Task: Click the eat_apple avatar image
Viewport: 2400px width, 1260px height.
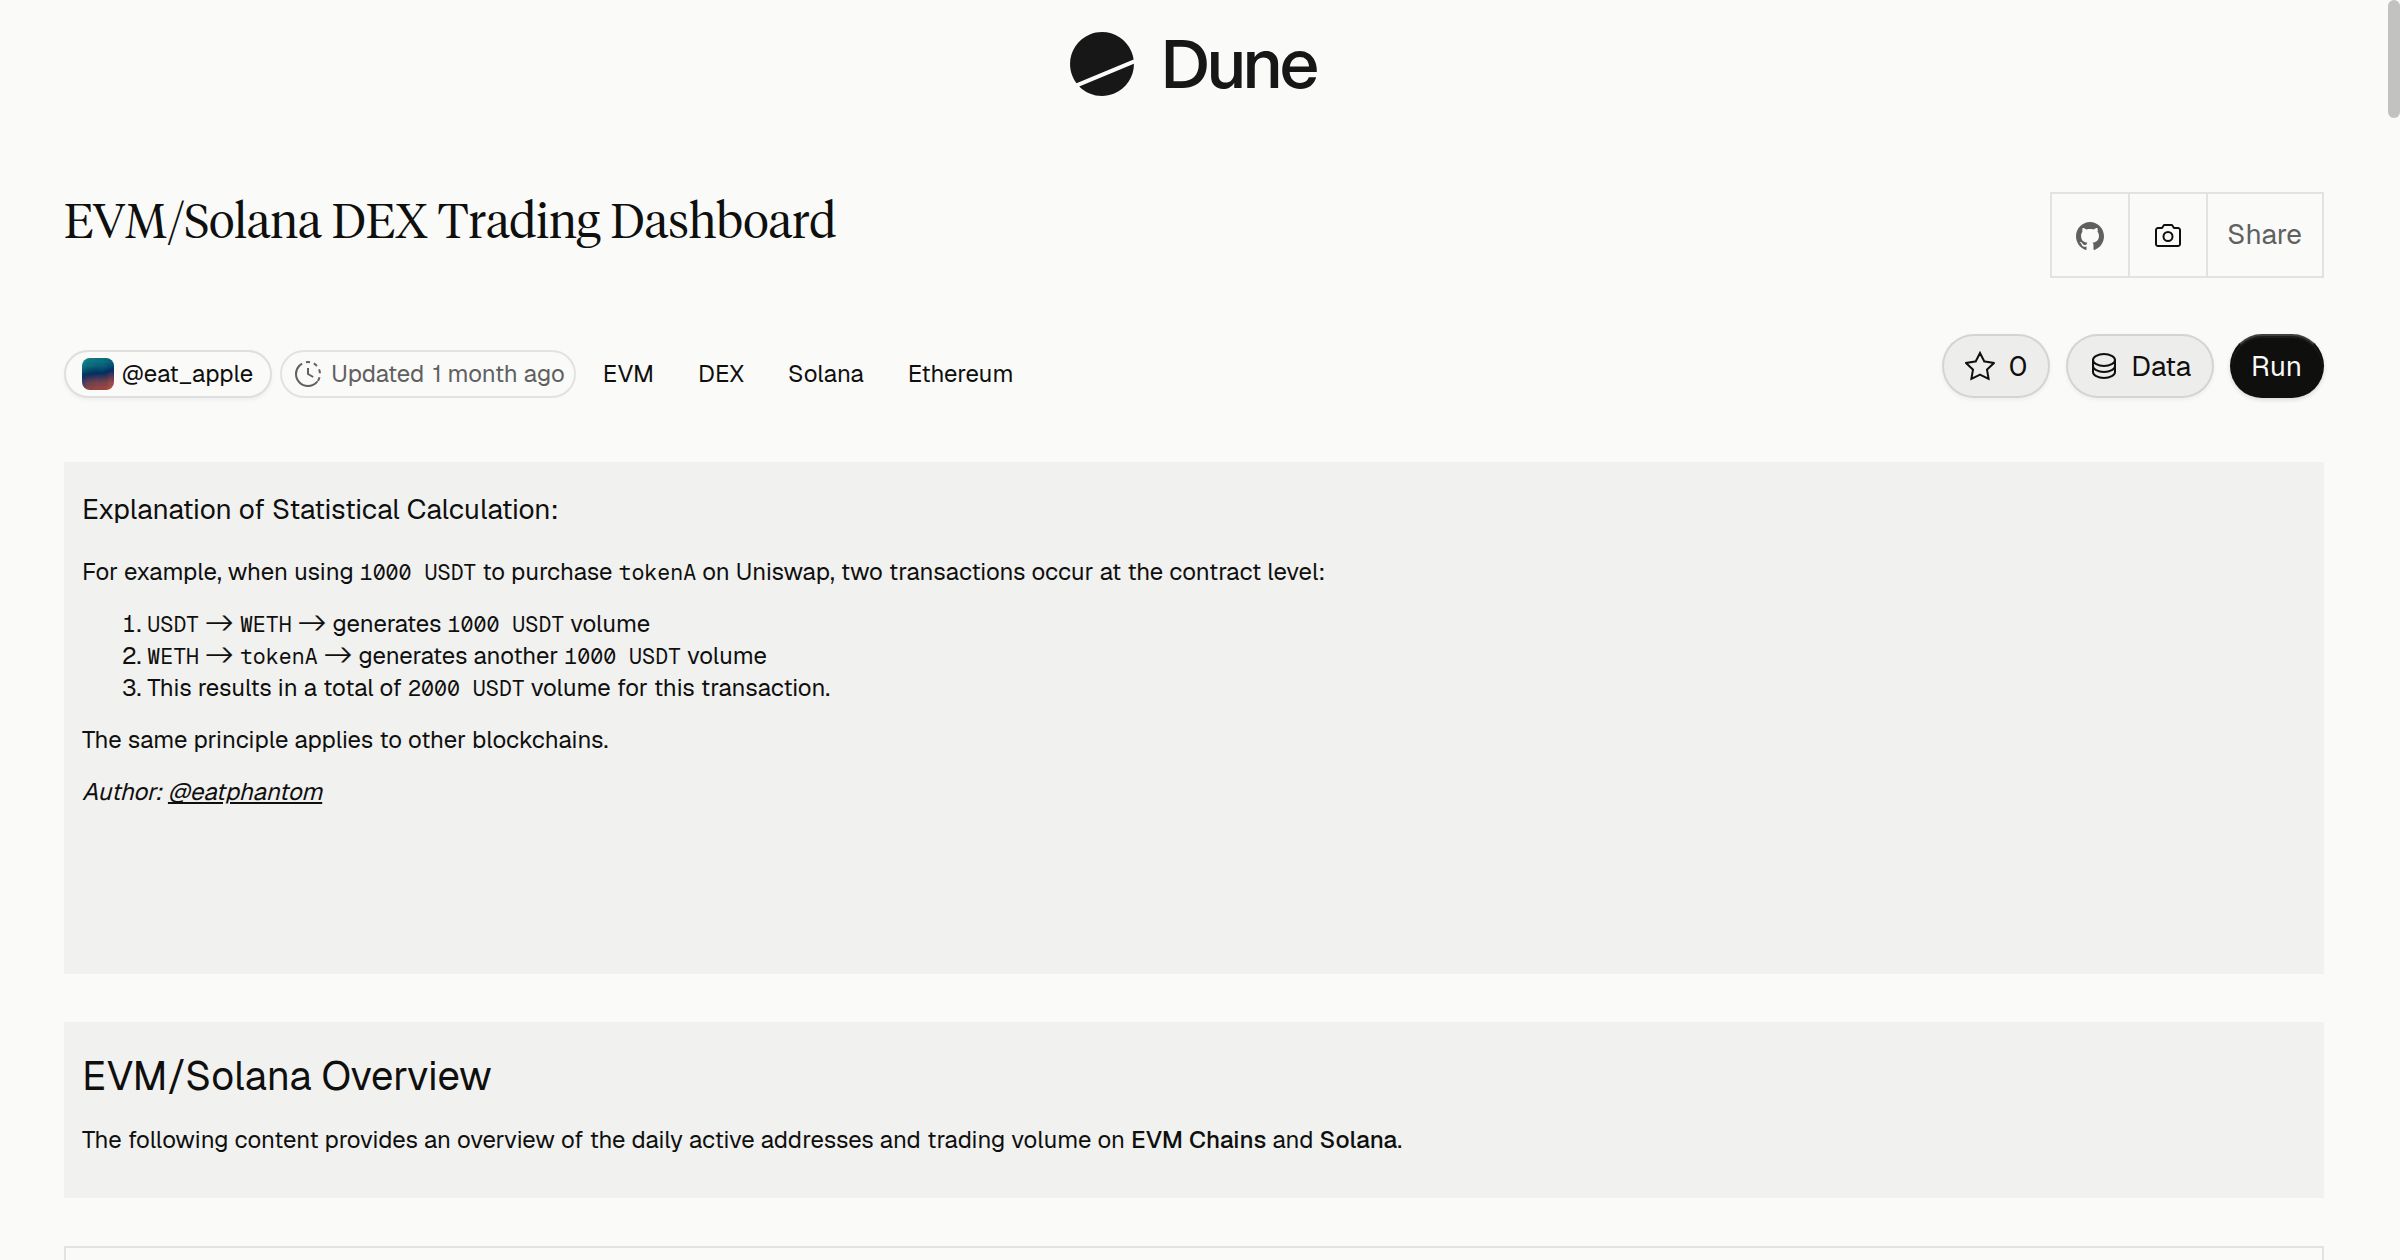Action: pyautogui.click(x=97, y=374)
